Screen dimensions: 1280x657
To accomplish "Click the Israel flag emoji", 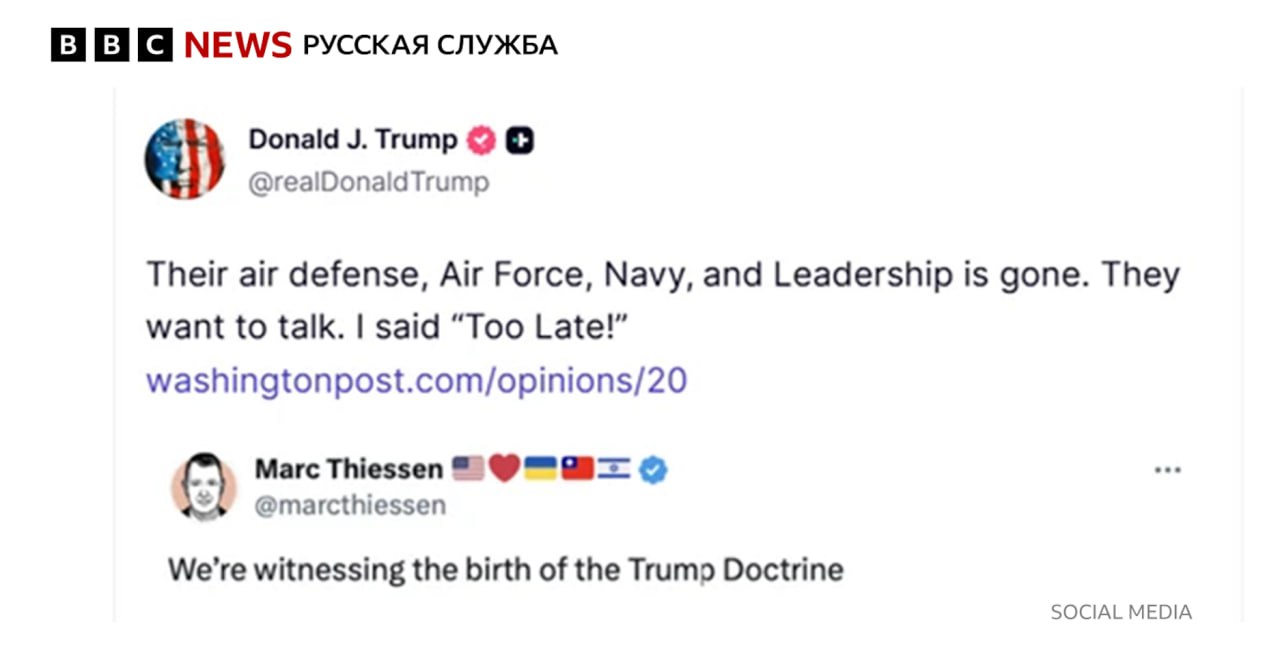I will coord(614,468).
